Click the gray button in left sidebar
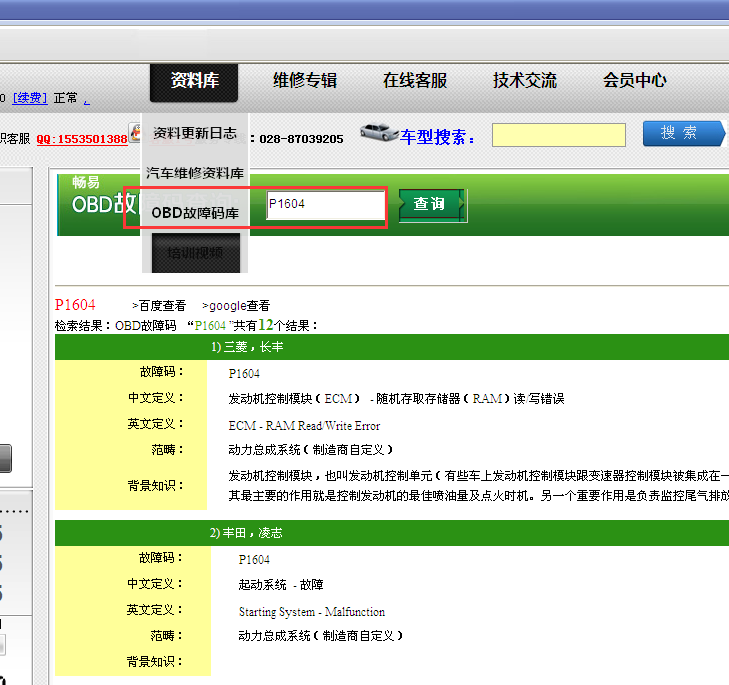The image size is (729, 685). (x=6, y=459)
